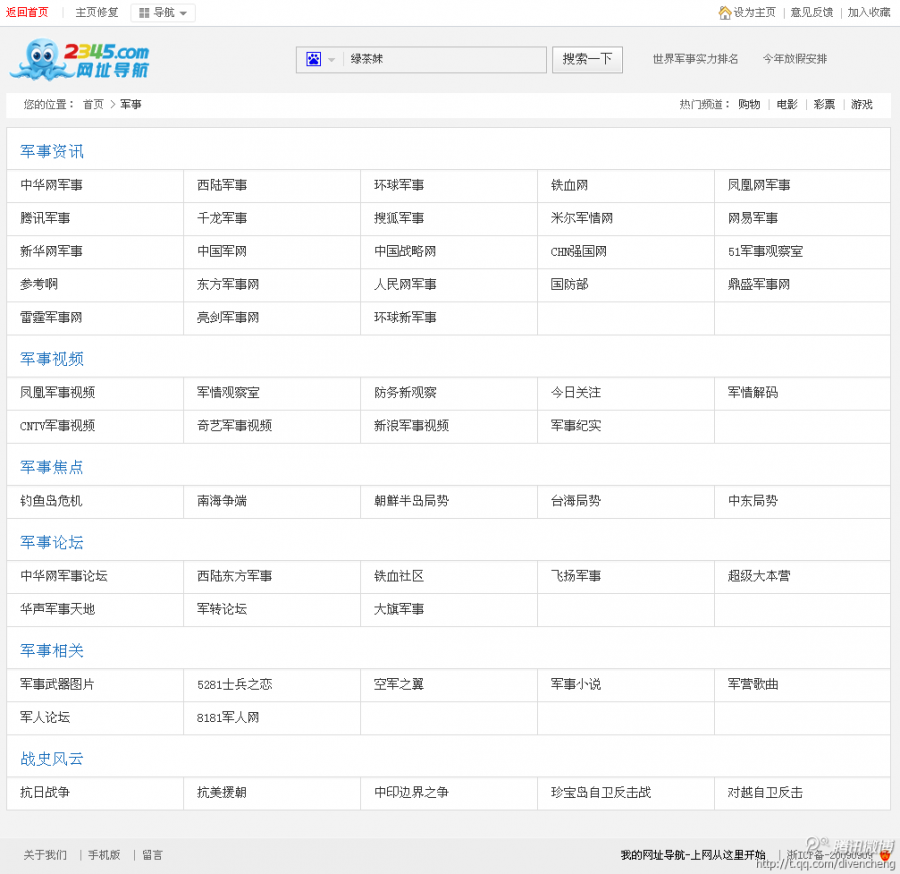The image size is (900, 874).
Task: Select the 购物 hot channel
Action: 749,104
